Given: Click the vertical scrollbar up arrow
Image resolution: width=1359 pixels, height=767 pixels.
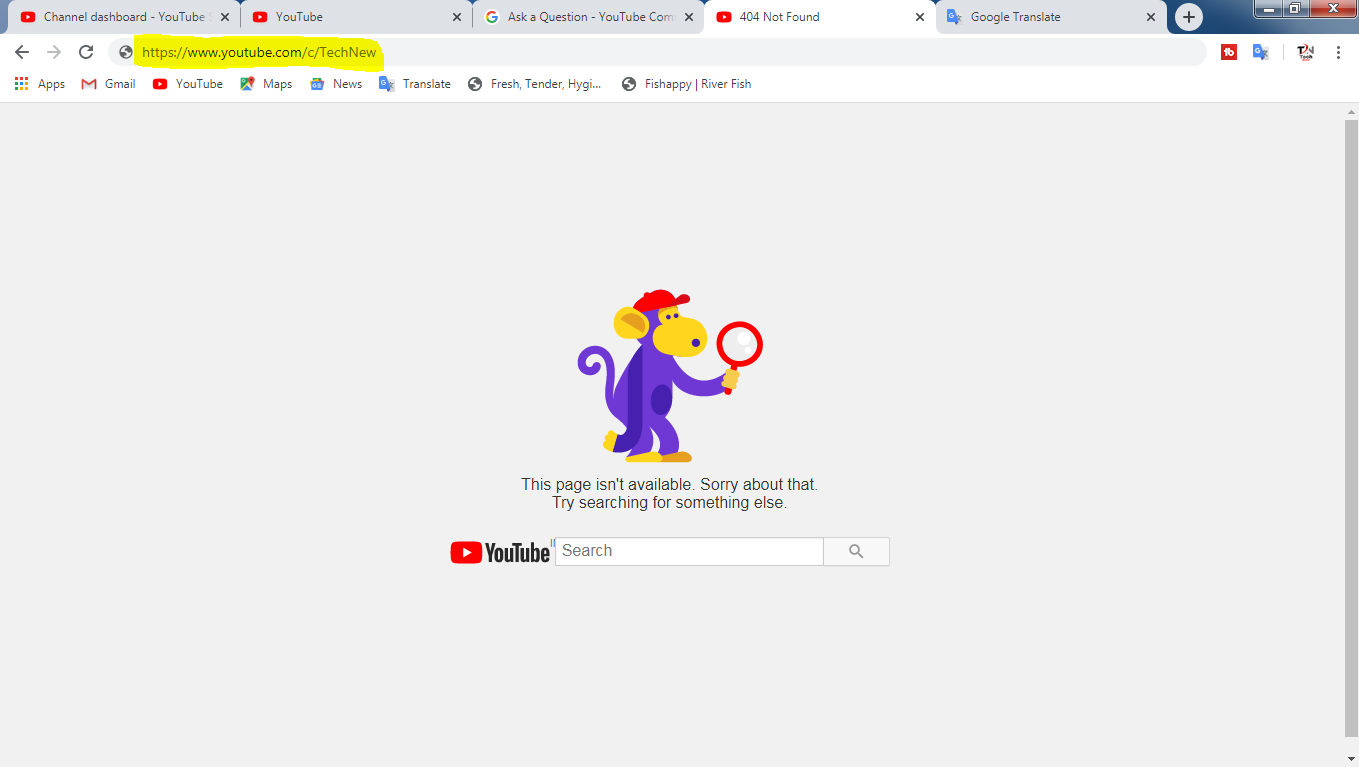Looking at the screenshot, I should (1351, 112).
